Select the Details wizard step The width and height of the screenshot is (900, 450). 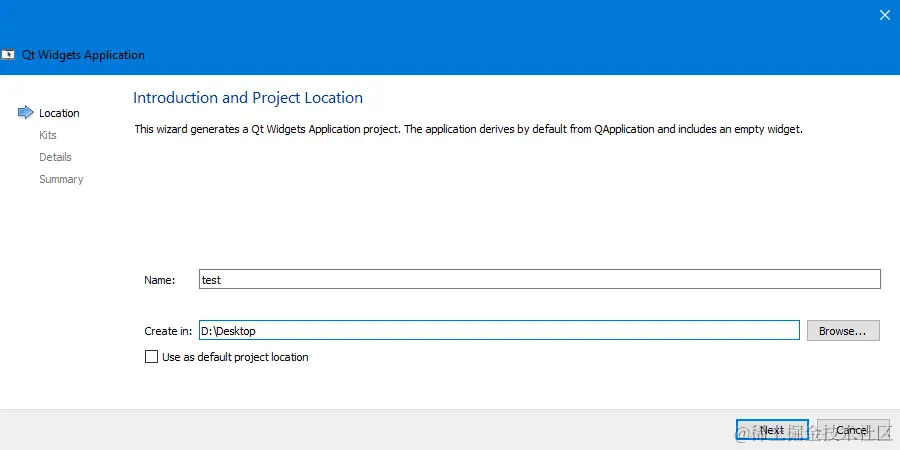pyautogui.click(x=55, y=157)
